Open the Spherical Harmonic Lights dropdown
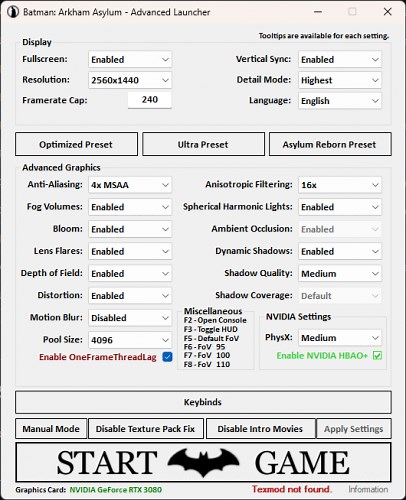 pyautogui.click(x=340, y=207)
